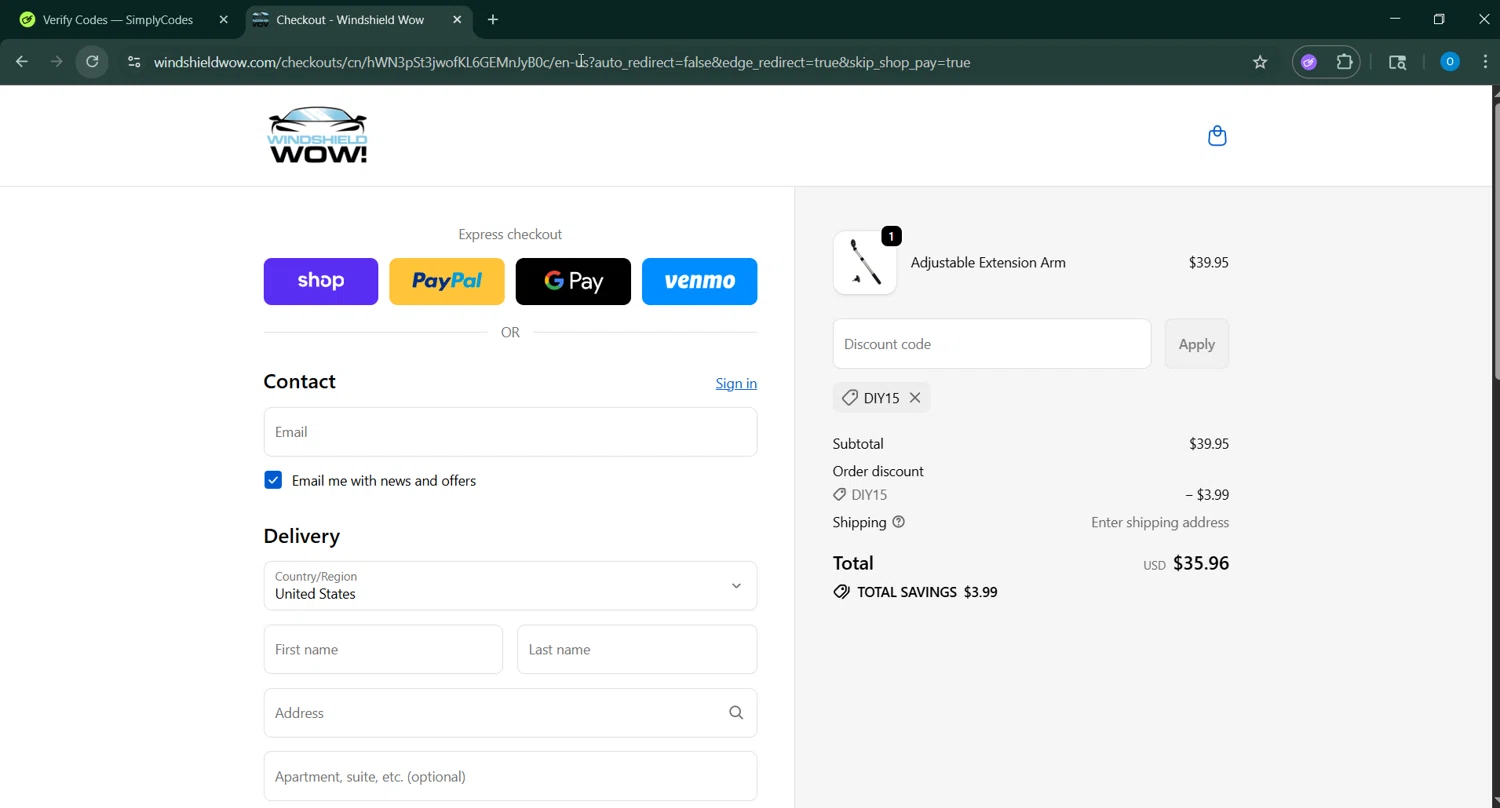Pay with Venmo button

click(x=700, y=281)
